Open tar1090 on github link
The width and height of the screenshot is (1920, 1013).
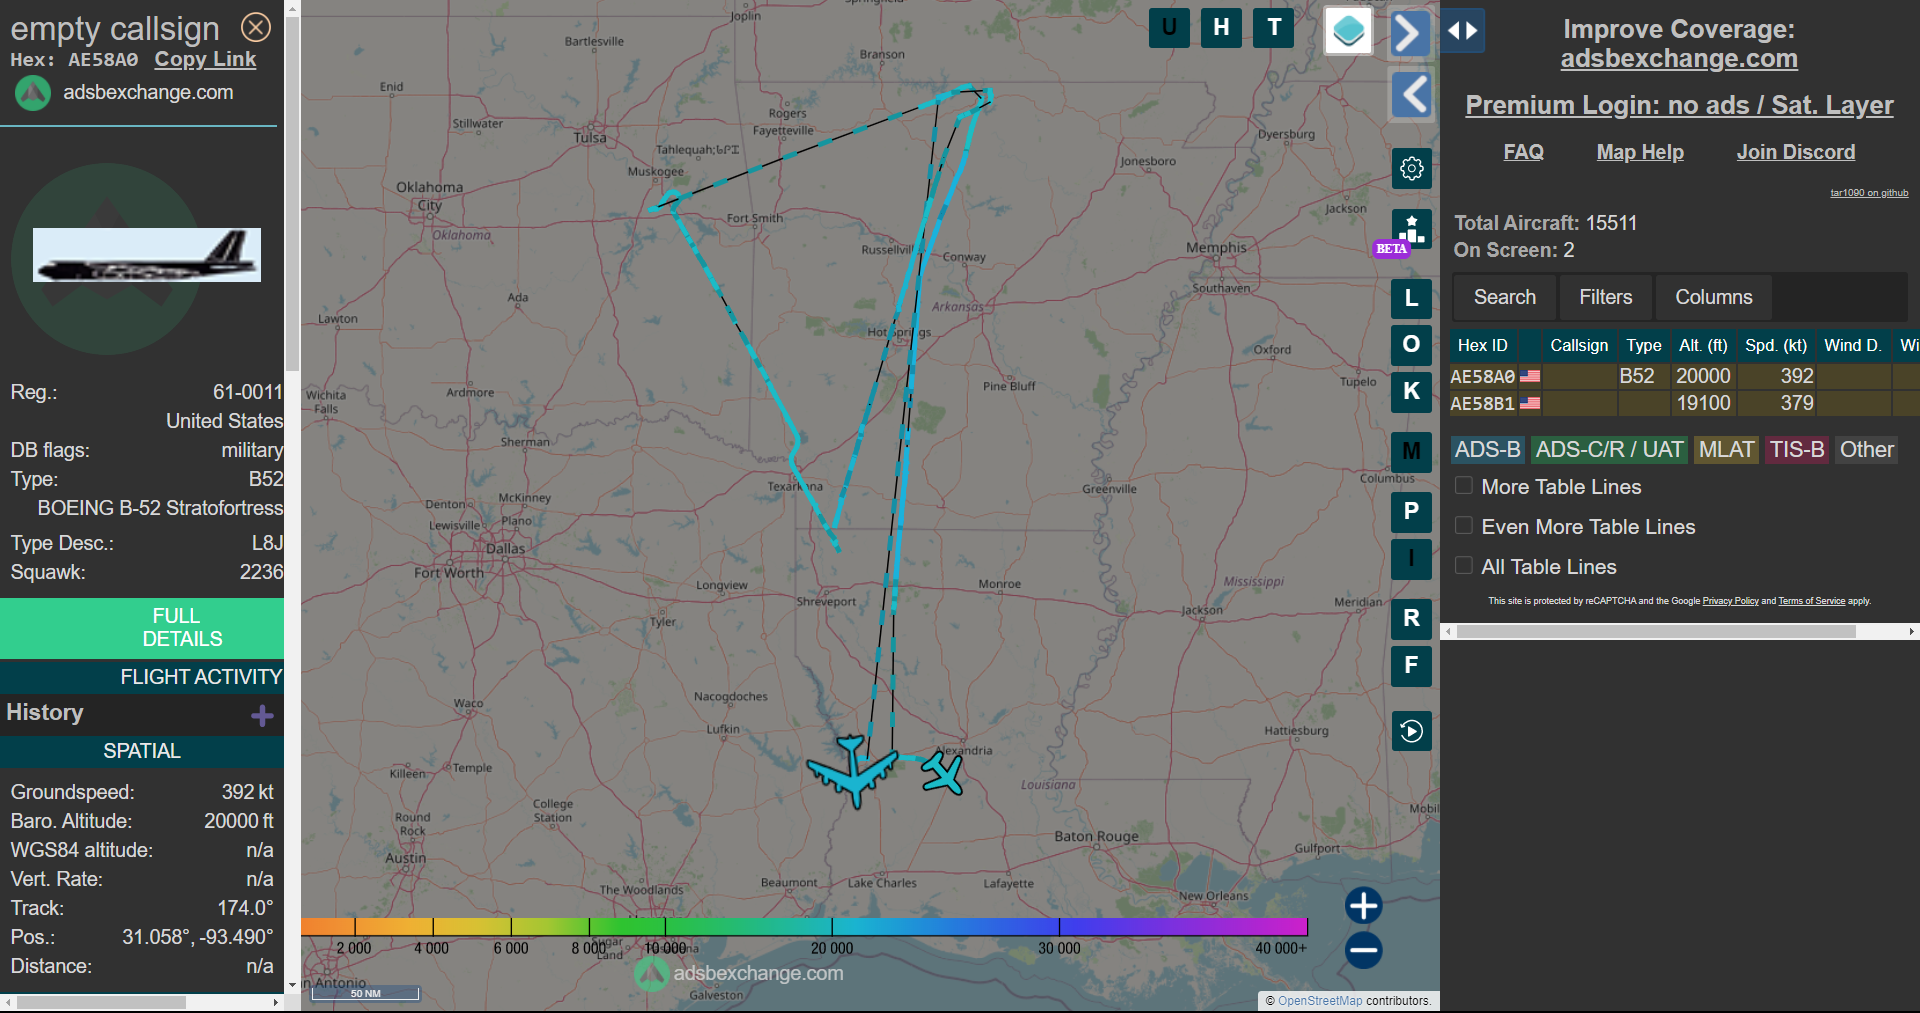click(1869, 193)
